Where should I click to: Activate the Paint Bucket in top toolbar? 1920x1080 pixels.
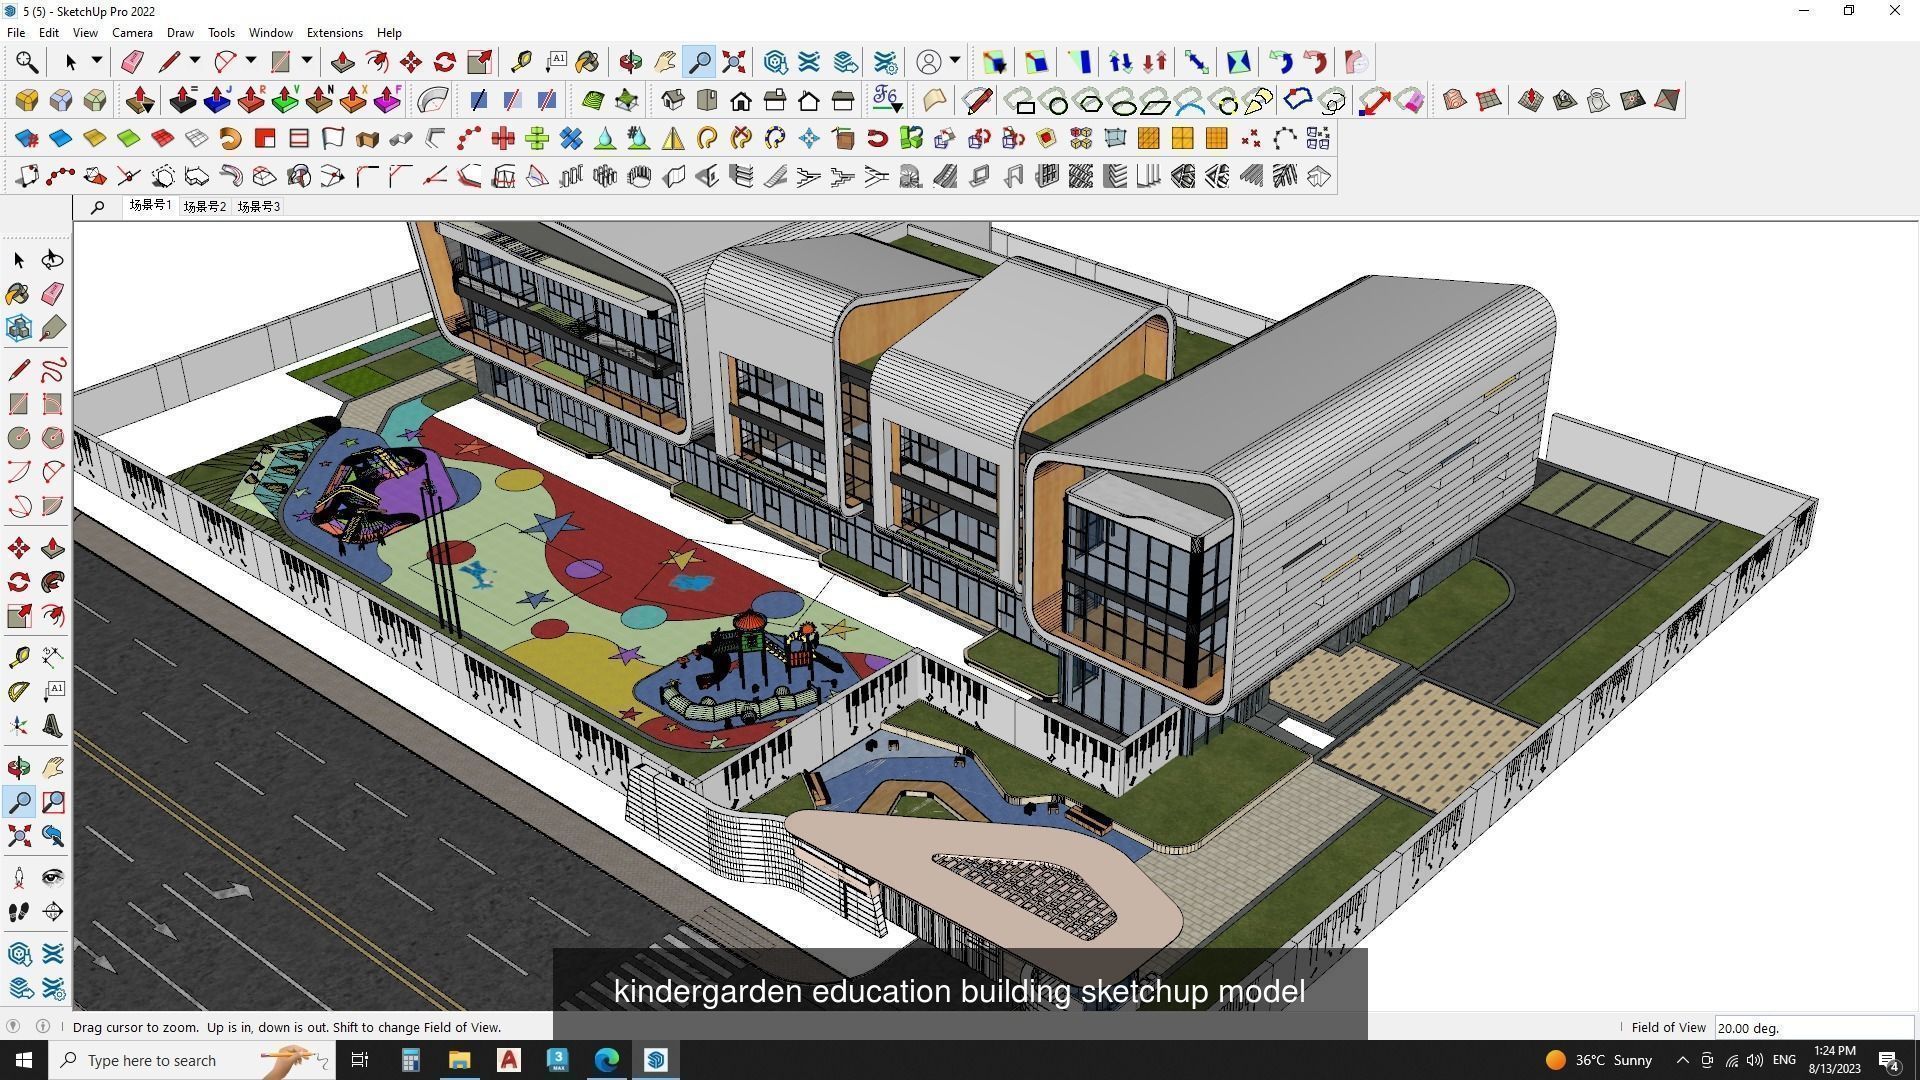tap(588, 62)
